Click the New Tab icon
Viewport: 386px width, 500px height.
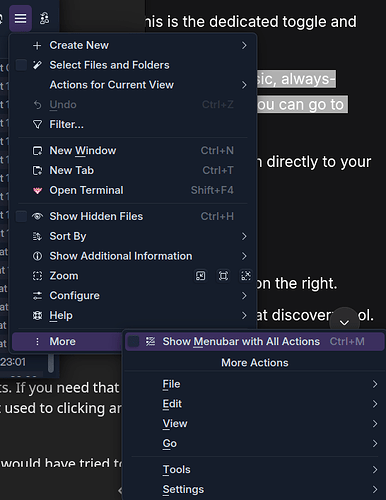tap(37, 171)
